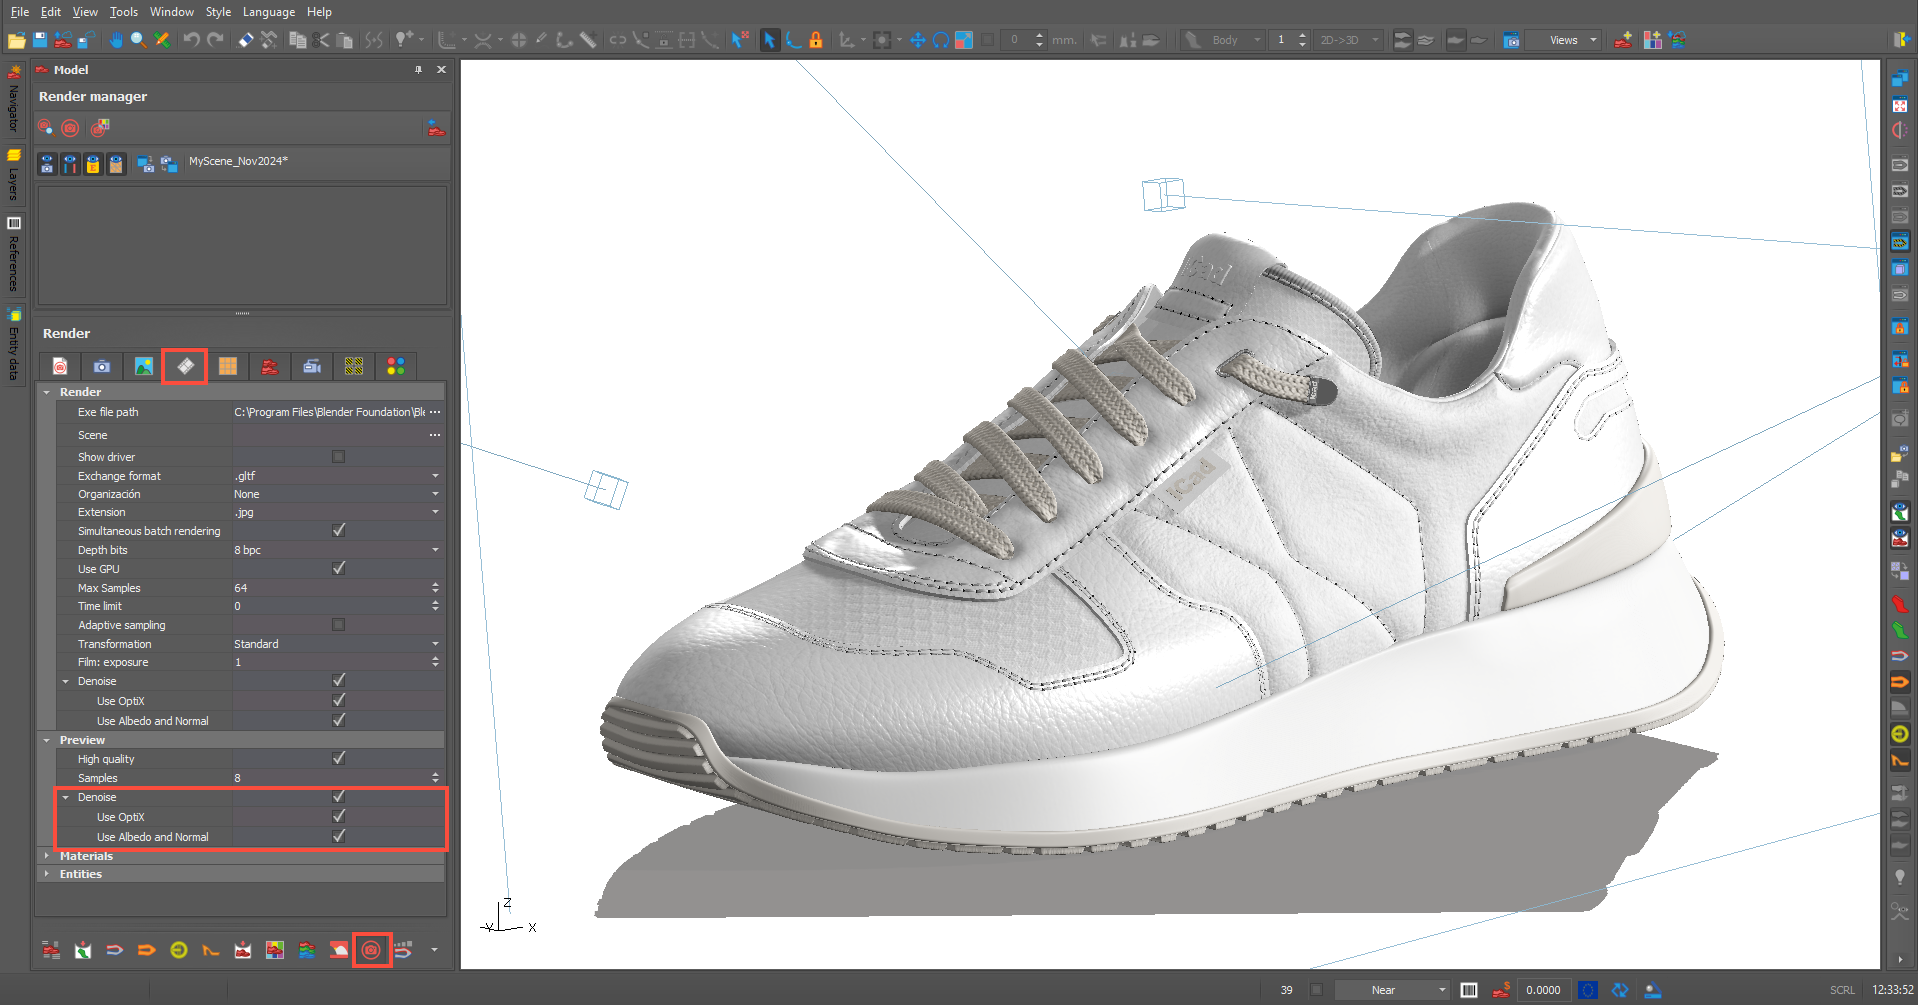Click the blue camera tab in Render panel
Screen dimensions: 1918x1005
coord(102,367)
